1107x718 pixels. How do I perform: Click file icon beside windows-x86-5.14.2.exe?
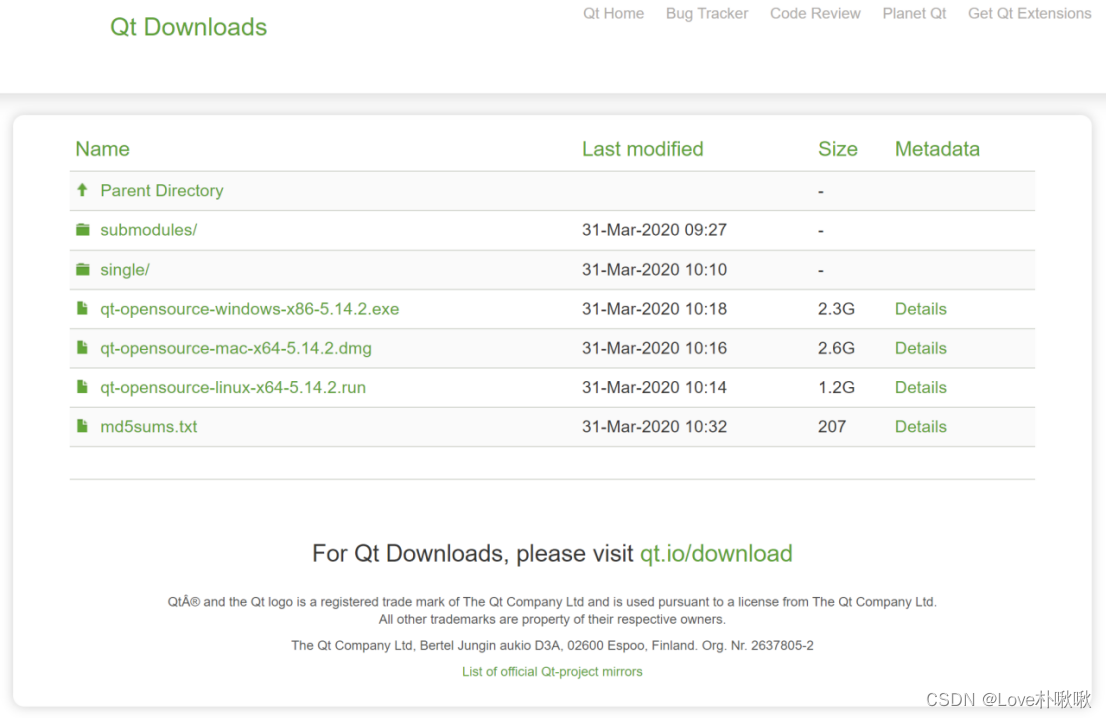83,308
